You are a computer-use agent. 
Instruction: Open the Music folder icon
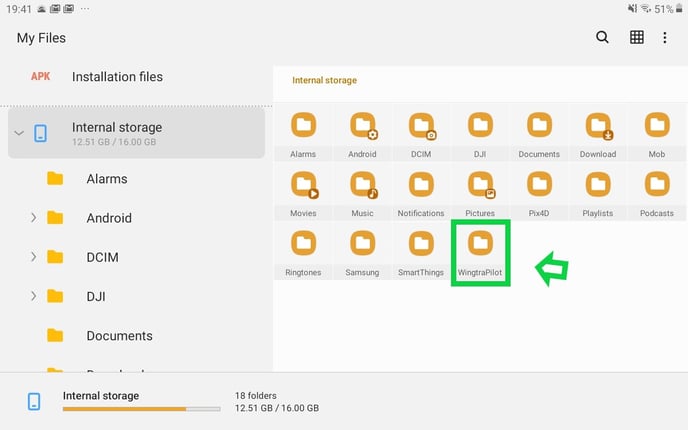coord(362,185)
